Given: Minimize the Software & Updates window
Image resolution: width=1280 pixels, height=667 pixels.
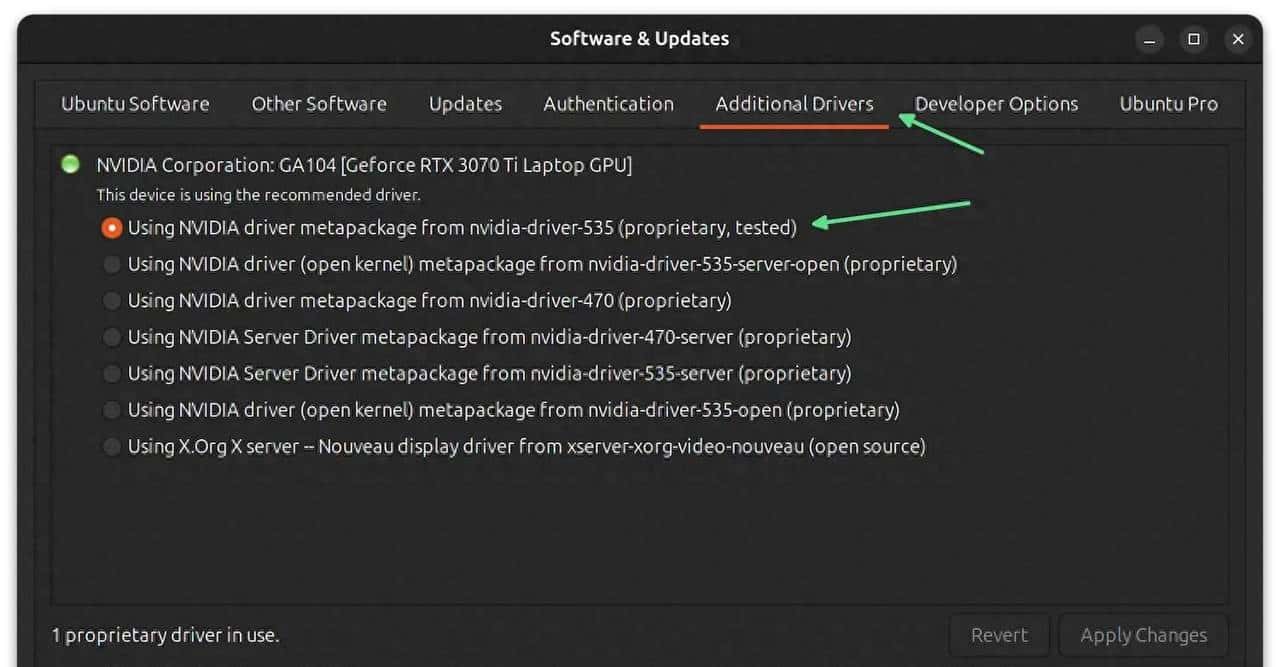Looking at the screenshot, I should tap(1149, 40).
